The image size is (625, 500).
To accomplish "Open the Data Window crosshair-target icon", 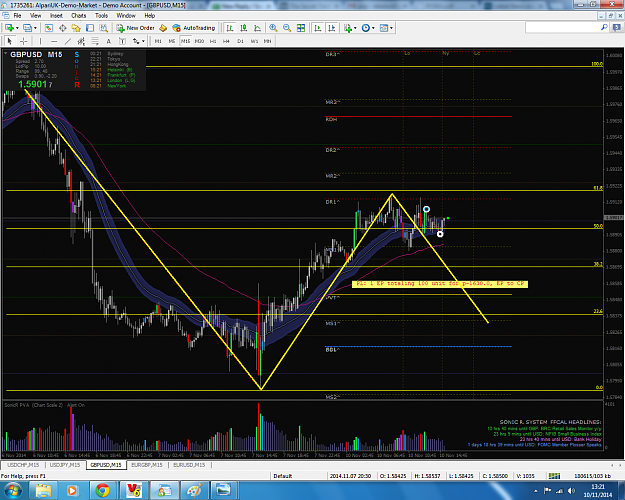I will 63,28.
